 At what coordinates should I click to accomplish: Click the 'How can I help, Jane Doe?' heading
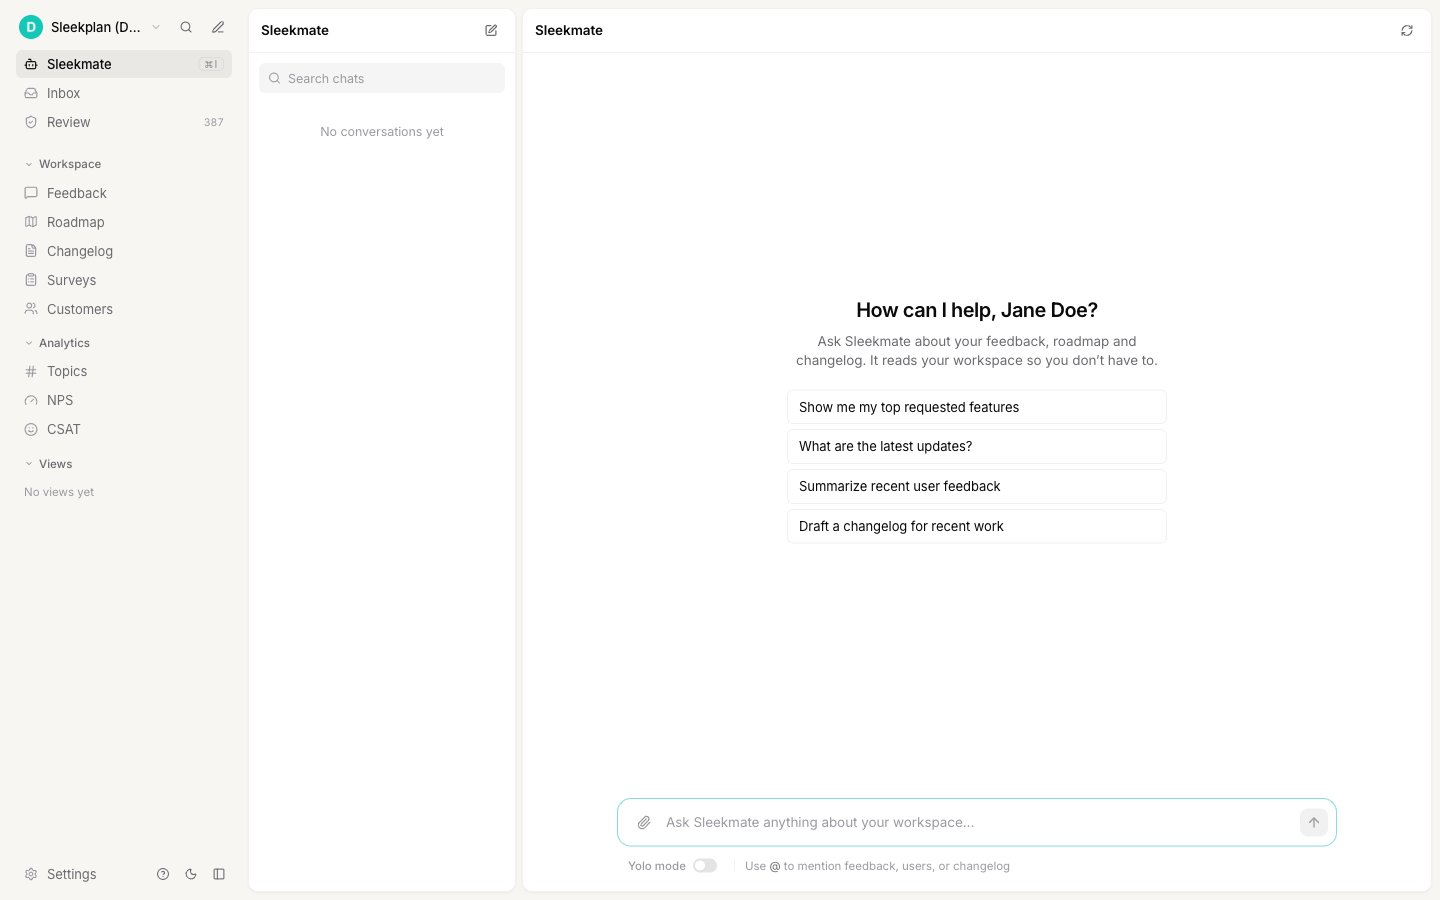click(x=977, y=310)
